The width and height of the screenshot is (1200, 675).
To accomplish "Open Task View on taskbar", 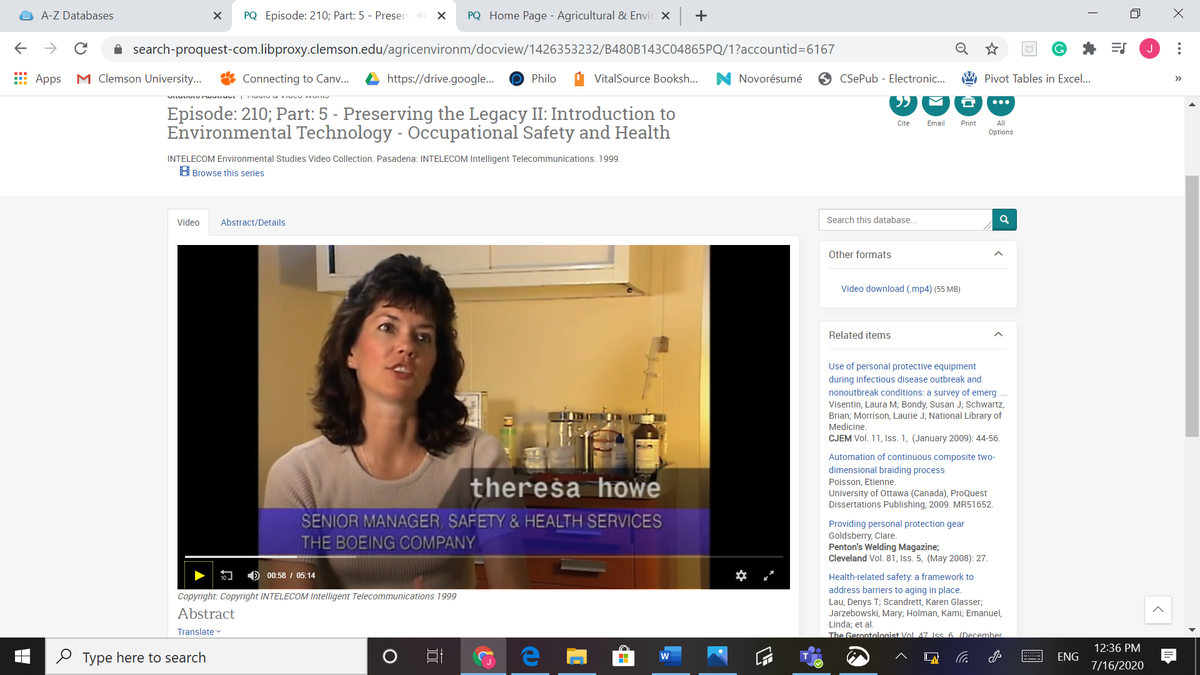I will point(436,657).
